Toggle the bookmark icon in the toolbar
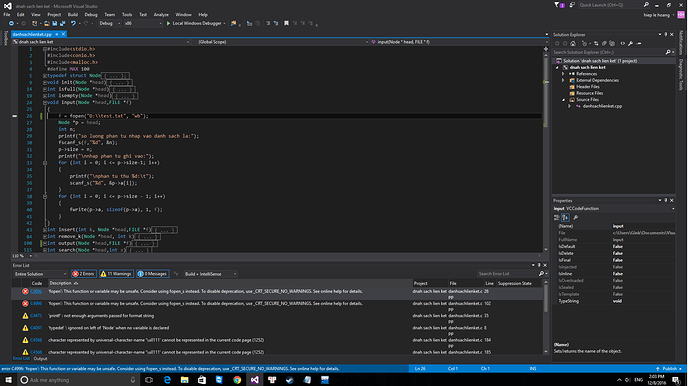The width and height of the screenshot is (690, 386). click(286, 23)
